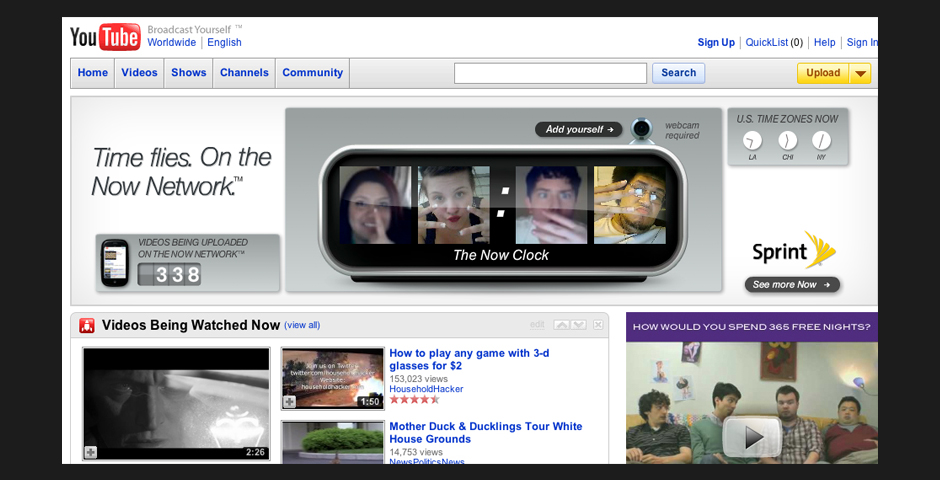
Task: Add 3-d glasses video to QuickList
Action: (x=290, y=402)
